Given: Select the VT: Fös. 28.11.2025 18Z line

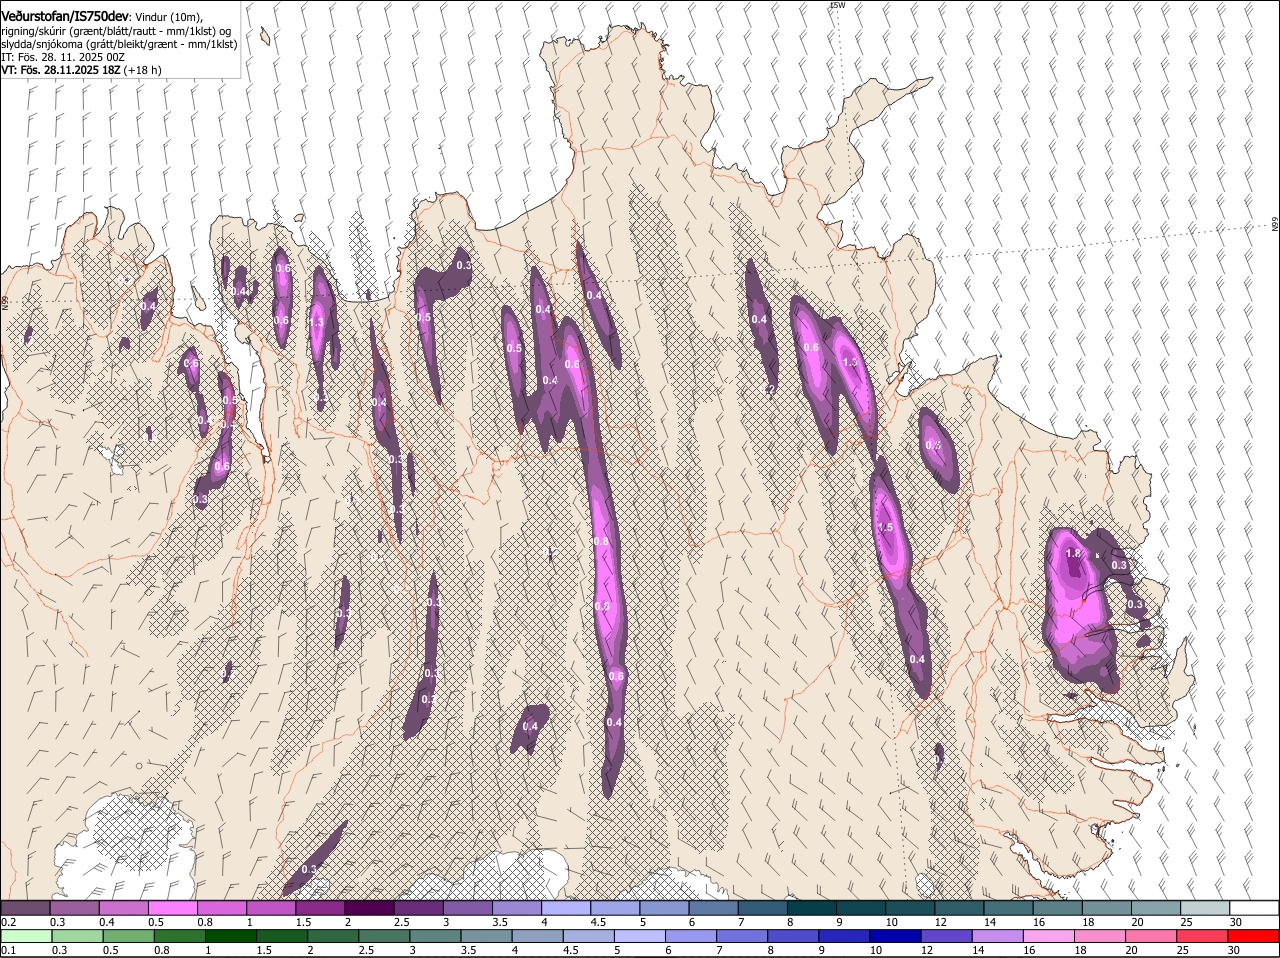Looking at the screenshot, I should [81, 70].
